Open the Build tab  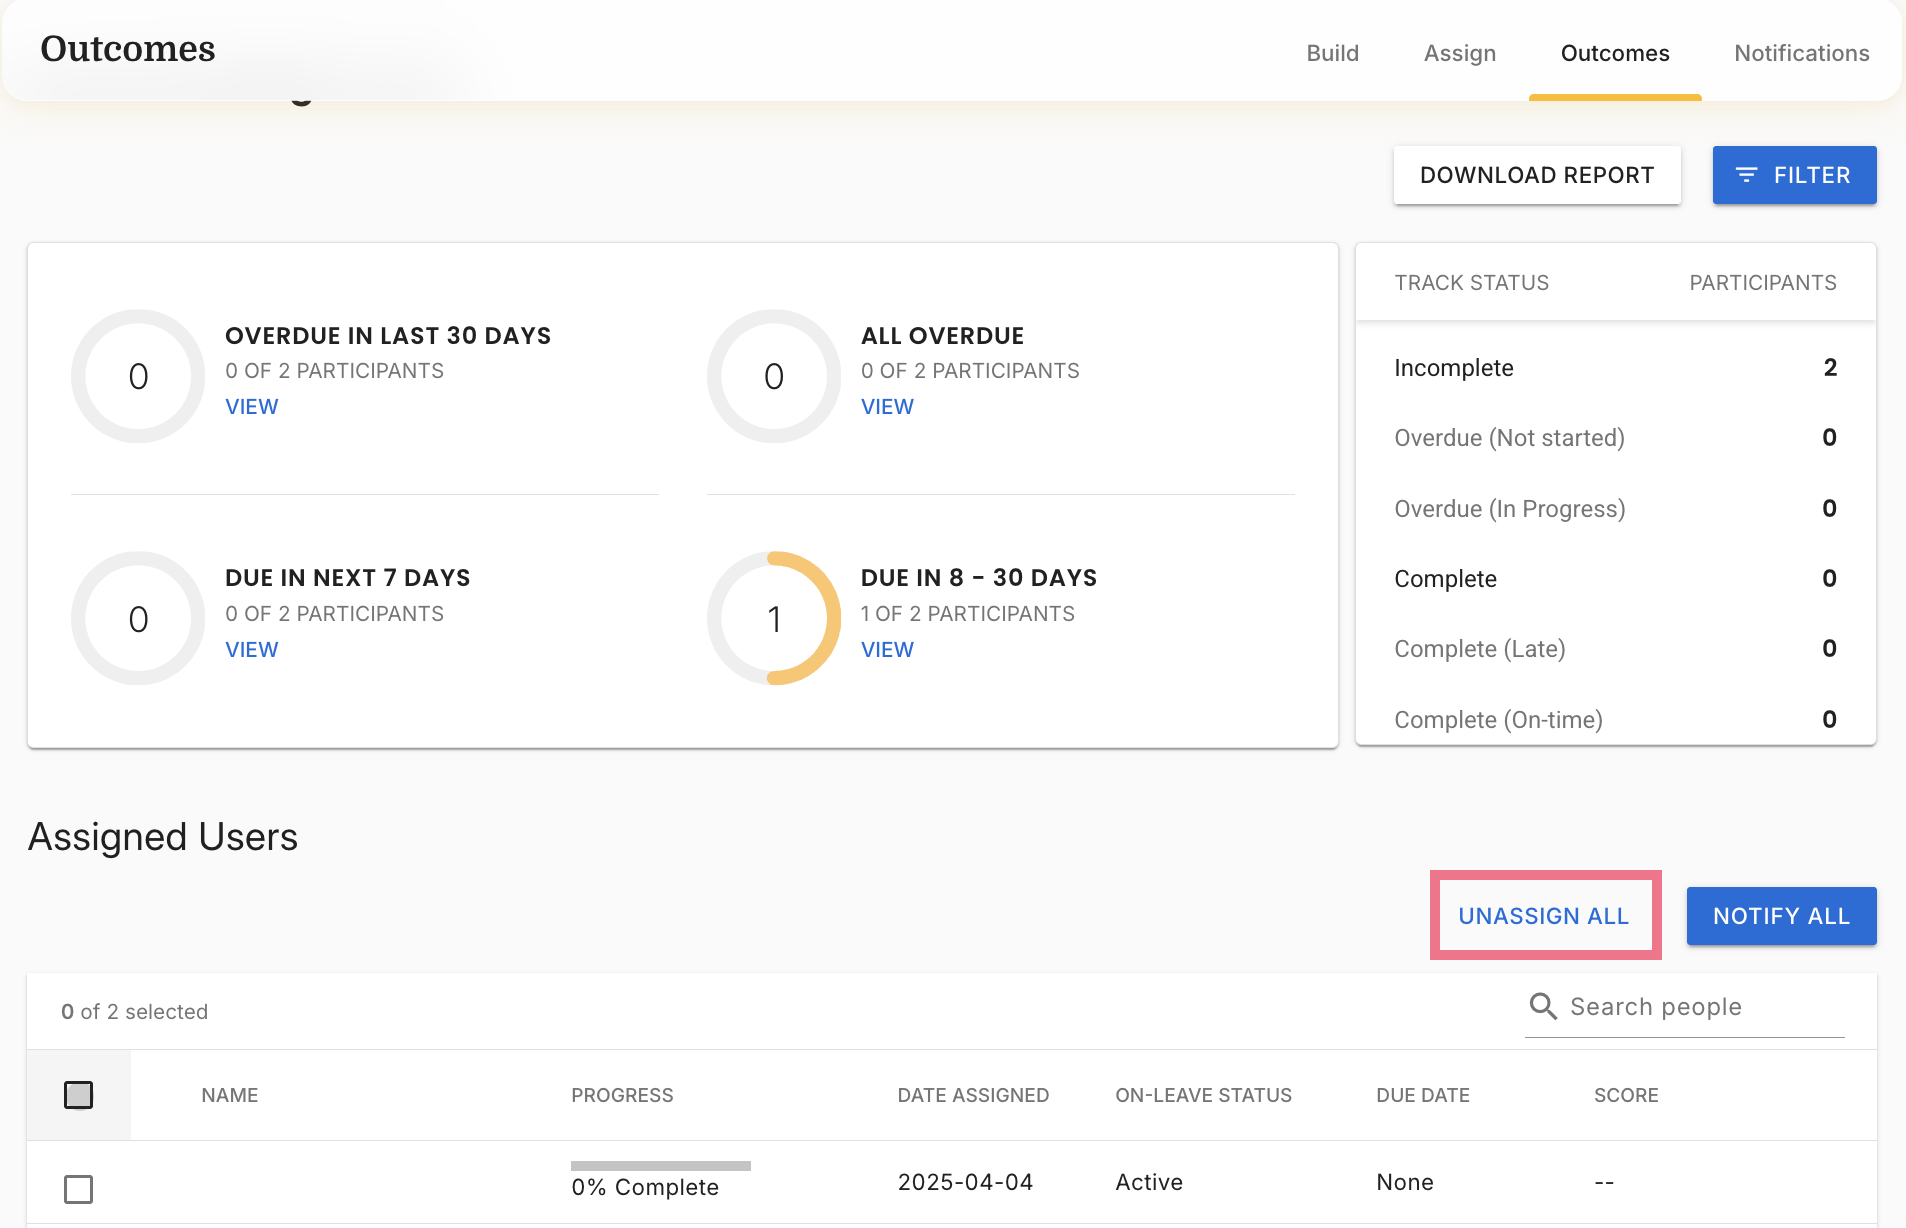(x=1332, y=53)
